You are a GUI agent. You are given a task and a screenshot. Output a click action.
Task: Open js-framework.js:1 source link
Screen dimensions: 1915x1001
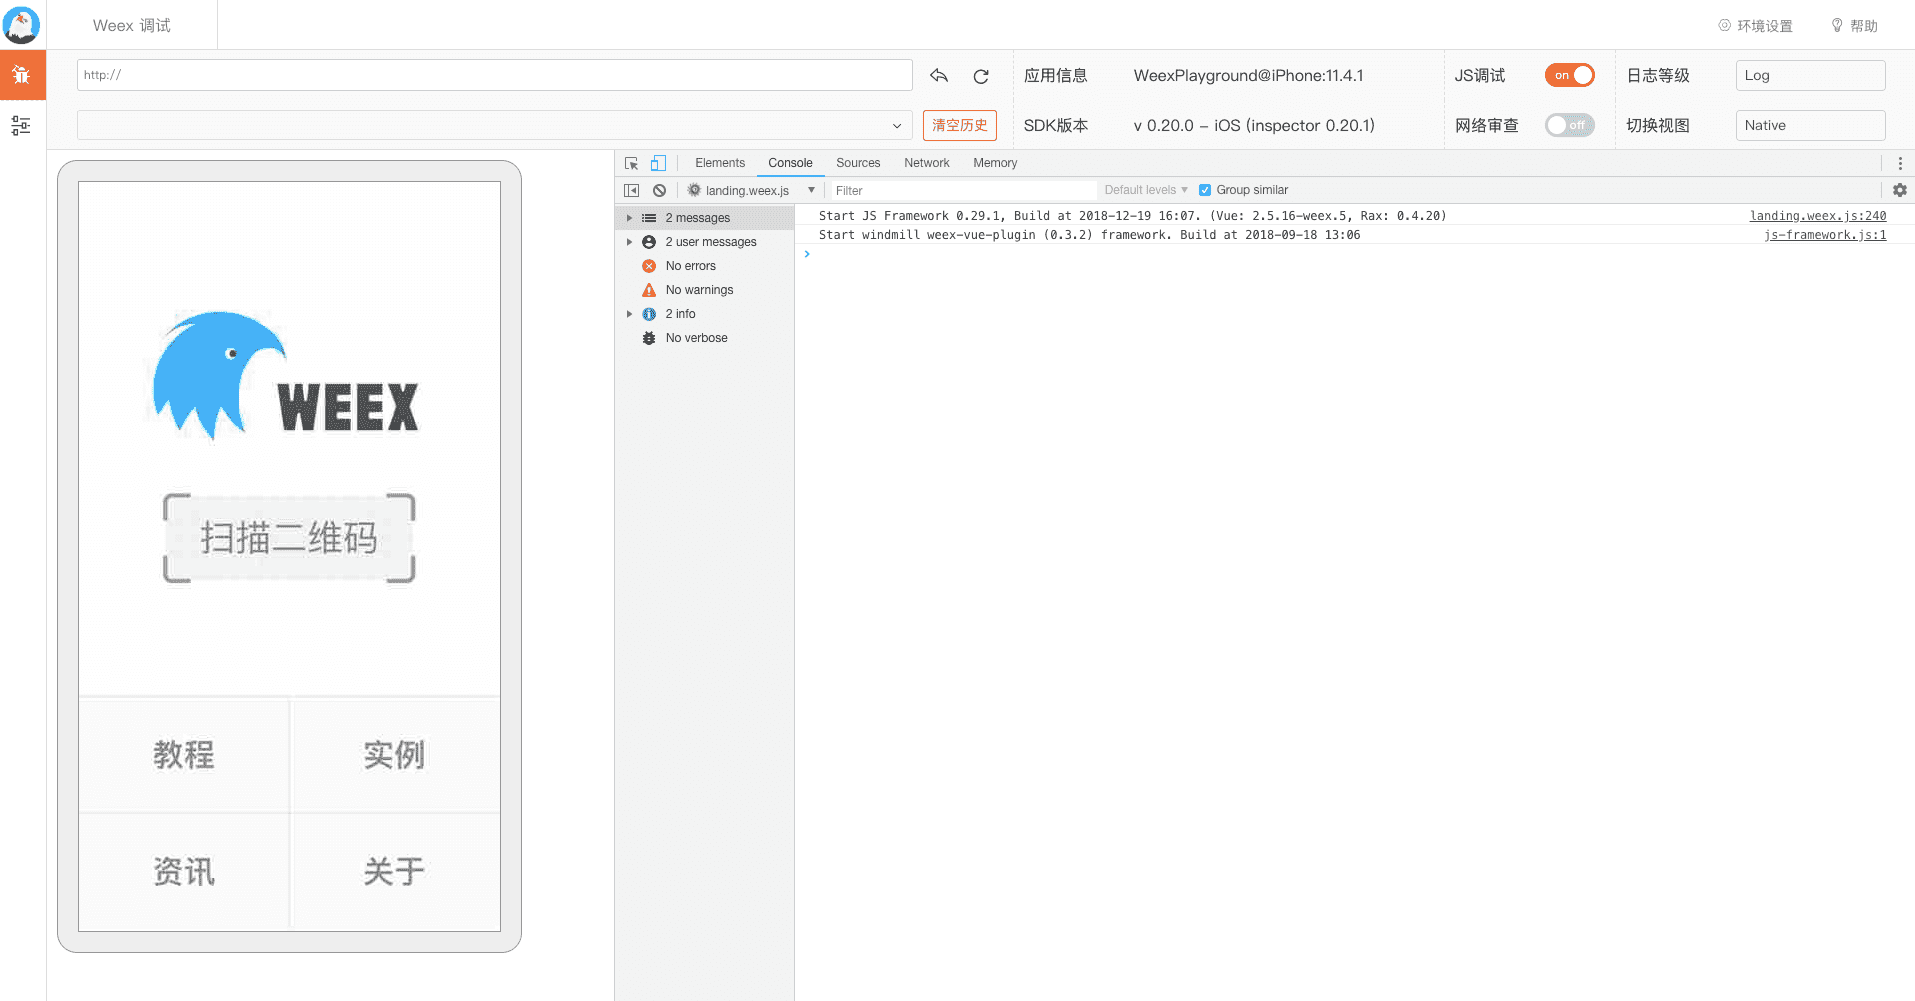[1825, 235]
